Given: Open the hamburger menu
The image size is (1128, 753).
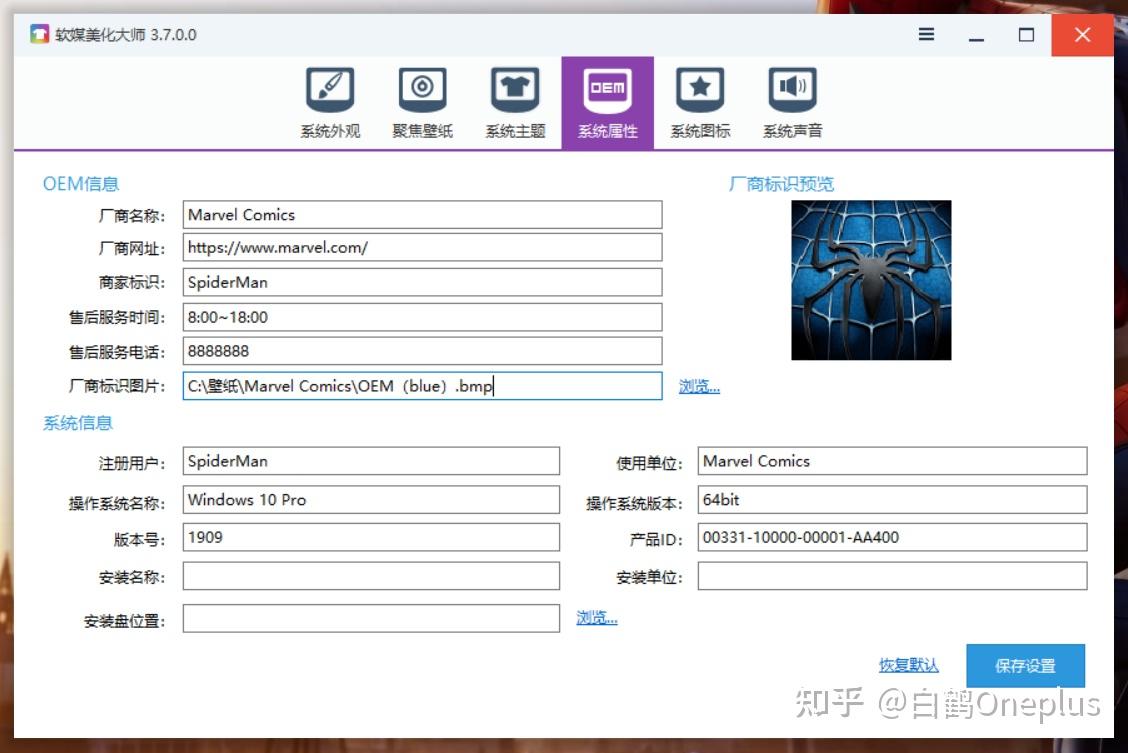Looking at the screenshot, I should pos(925,33).
